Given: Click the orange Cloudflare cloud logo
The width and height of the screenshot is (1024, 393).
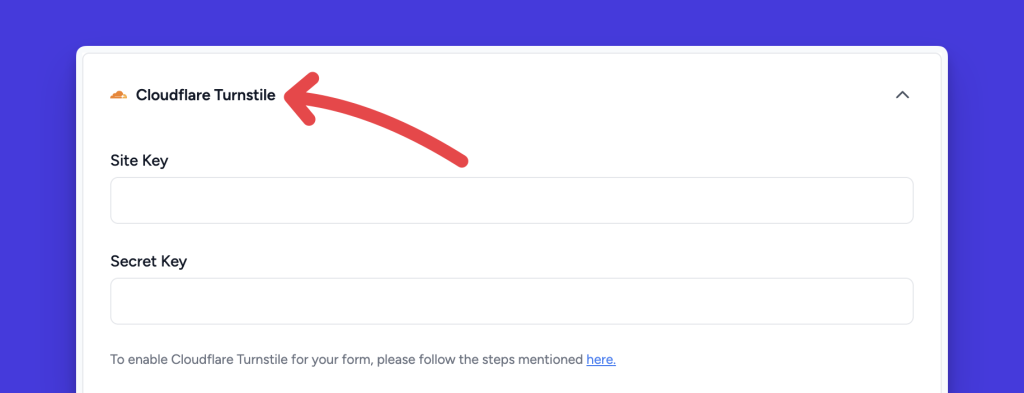Looking at the screenshot, I should pos(118,95).
